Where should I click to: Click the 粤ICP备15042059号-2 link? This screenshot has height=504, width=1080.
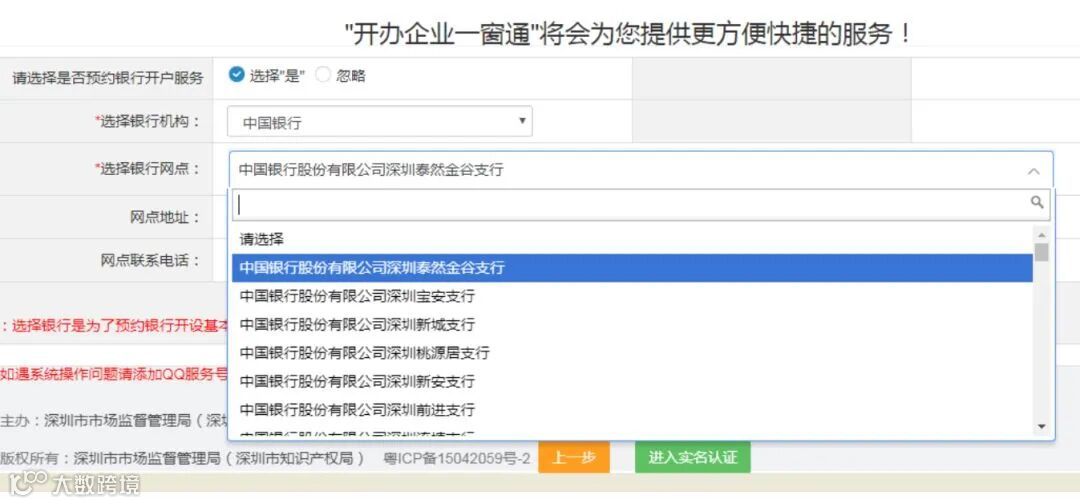457,458
